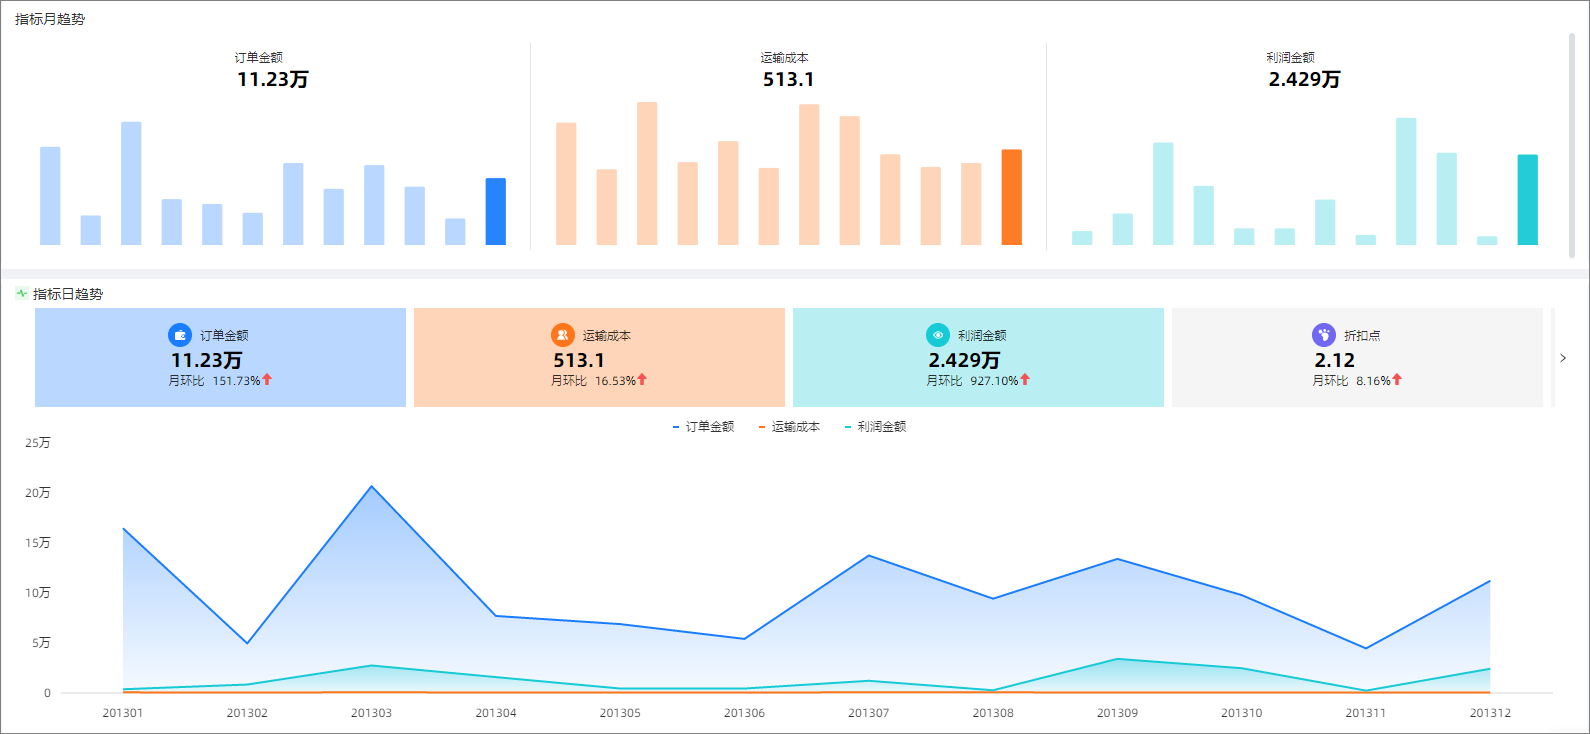The height and width of the screenshot is (734, 1590).
Task: Click the highlighted dark blue 订单金额 bar
Action: click(495, 211)
